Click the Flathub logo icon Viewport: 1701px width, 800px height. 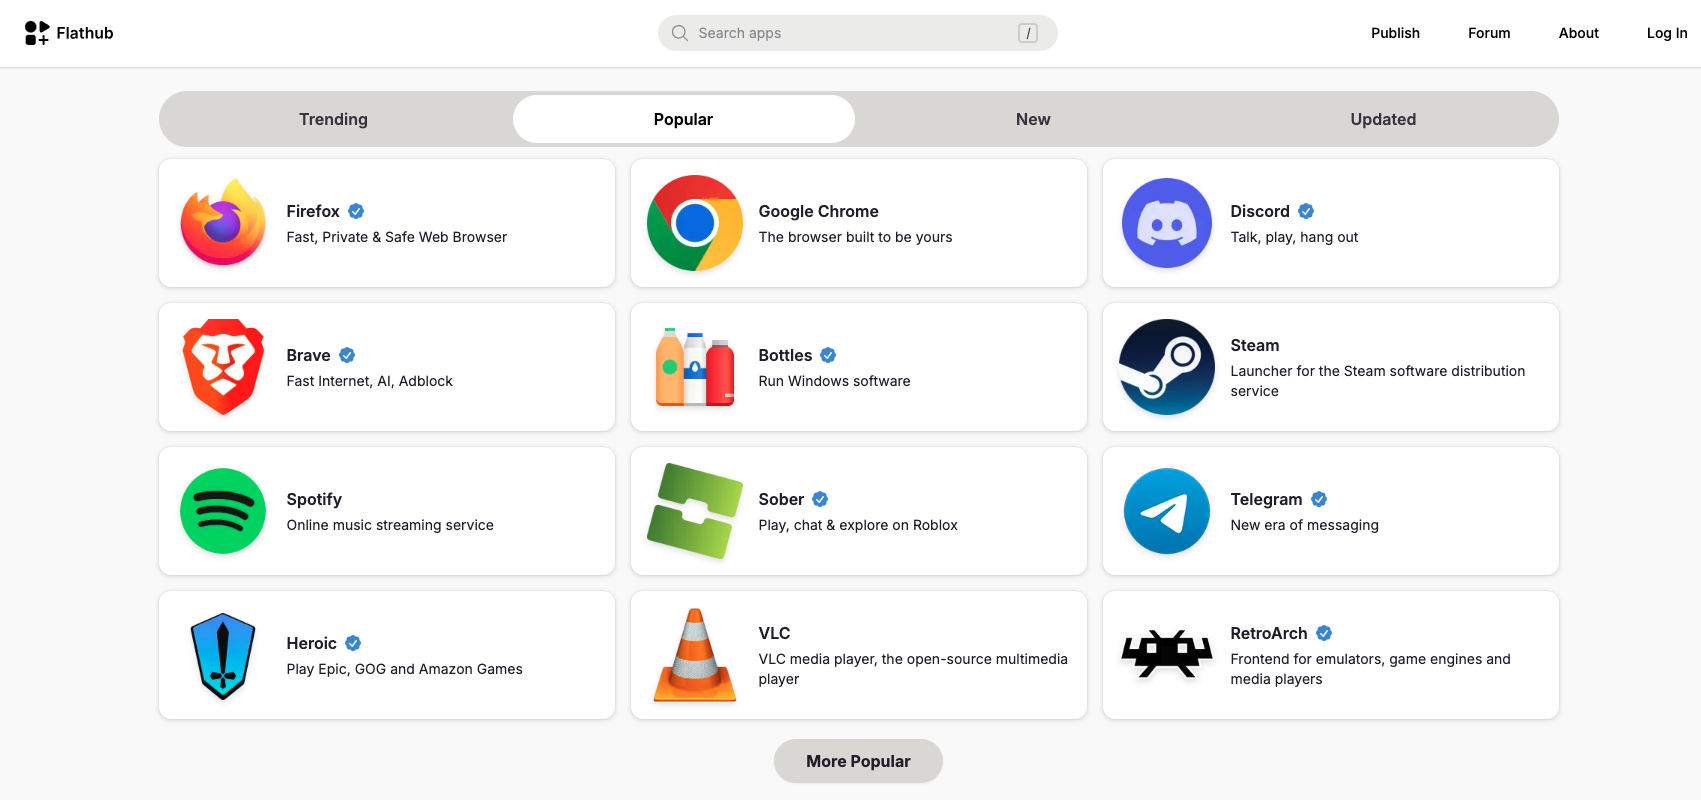coord(37,33)
